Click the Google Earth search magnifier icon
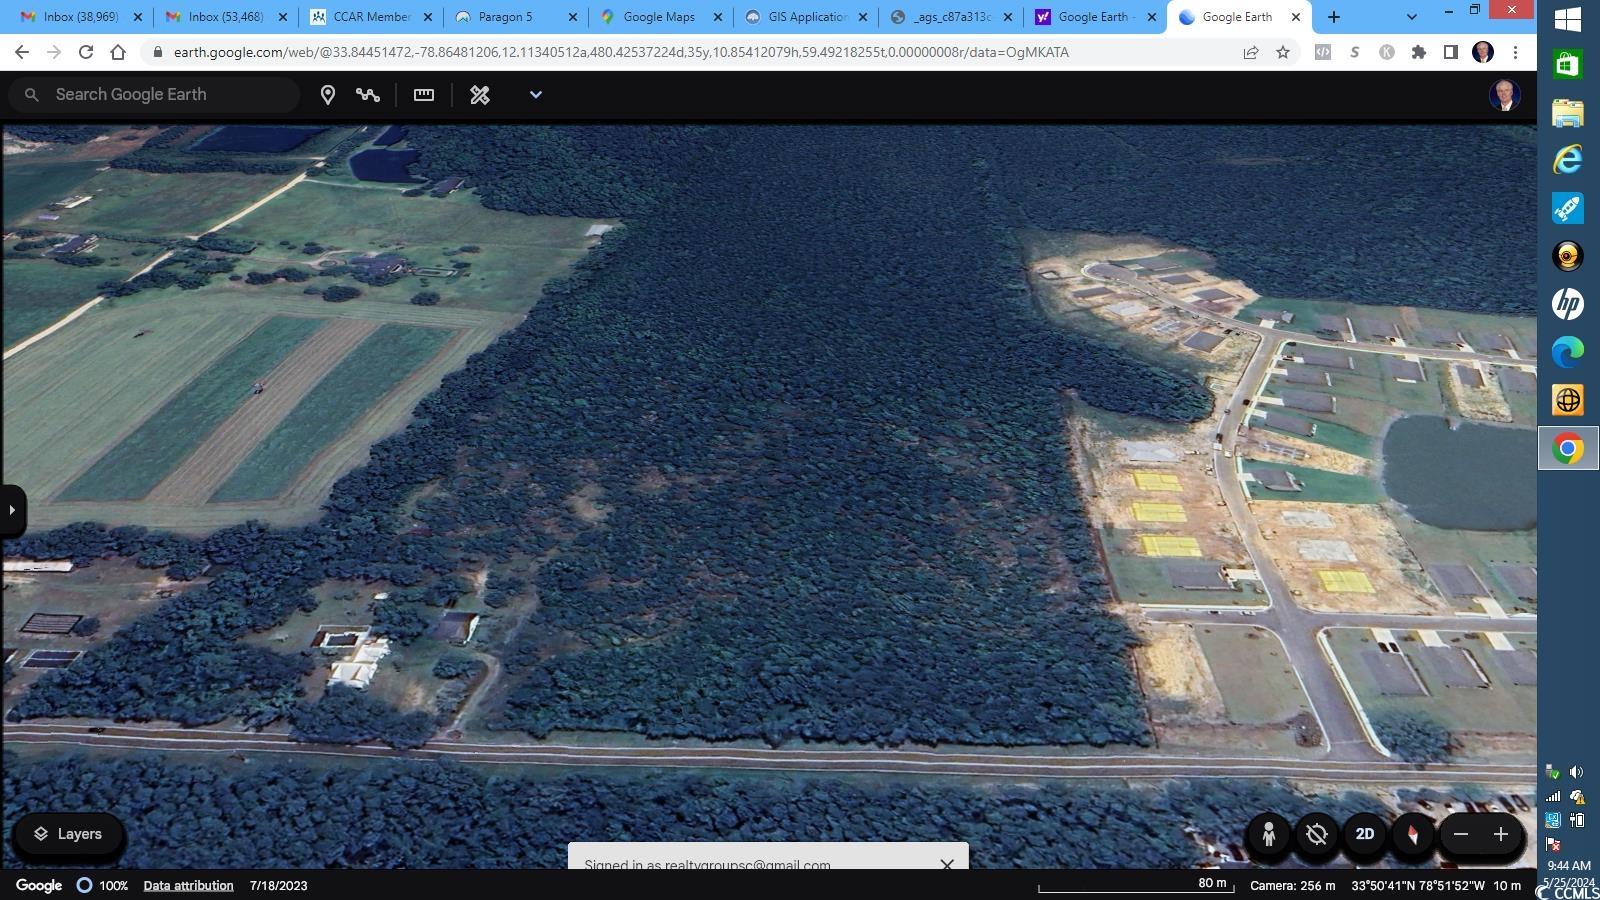Image resolution: width=1600 pixels, height=900 pixels. click(x=32, y=94)
